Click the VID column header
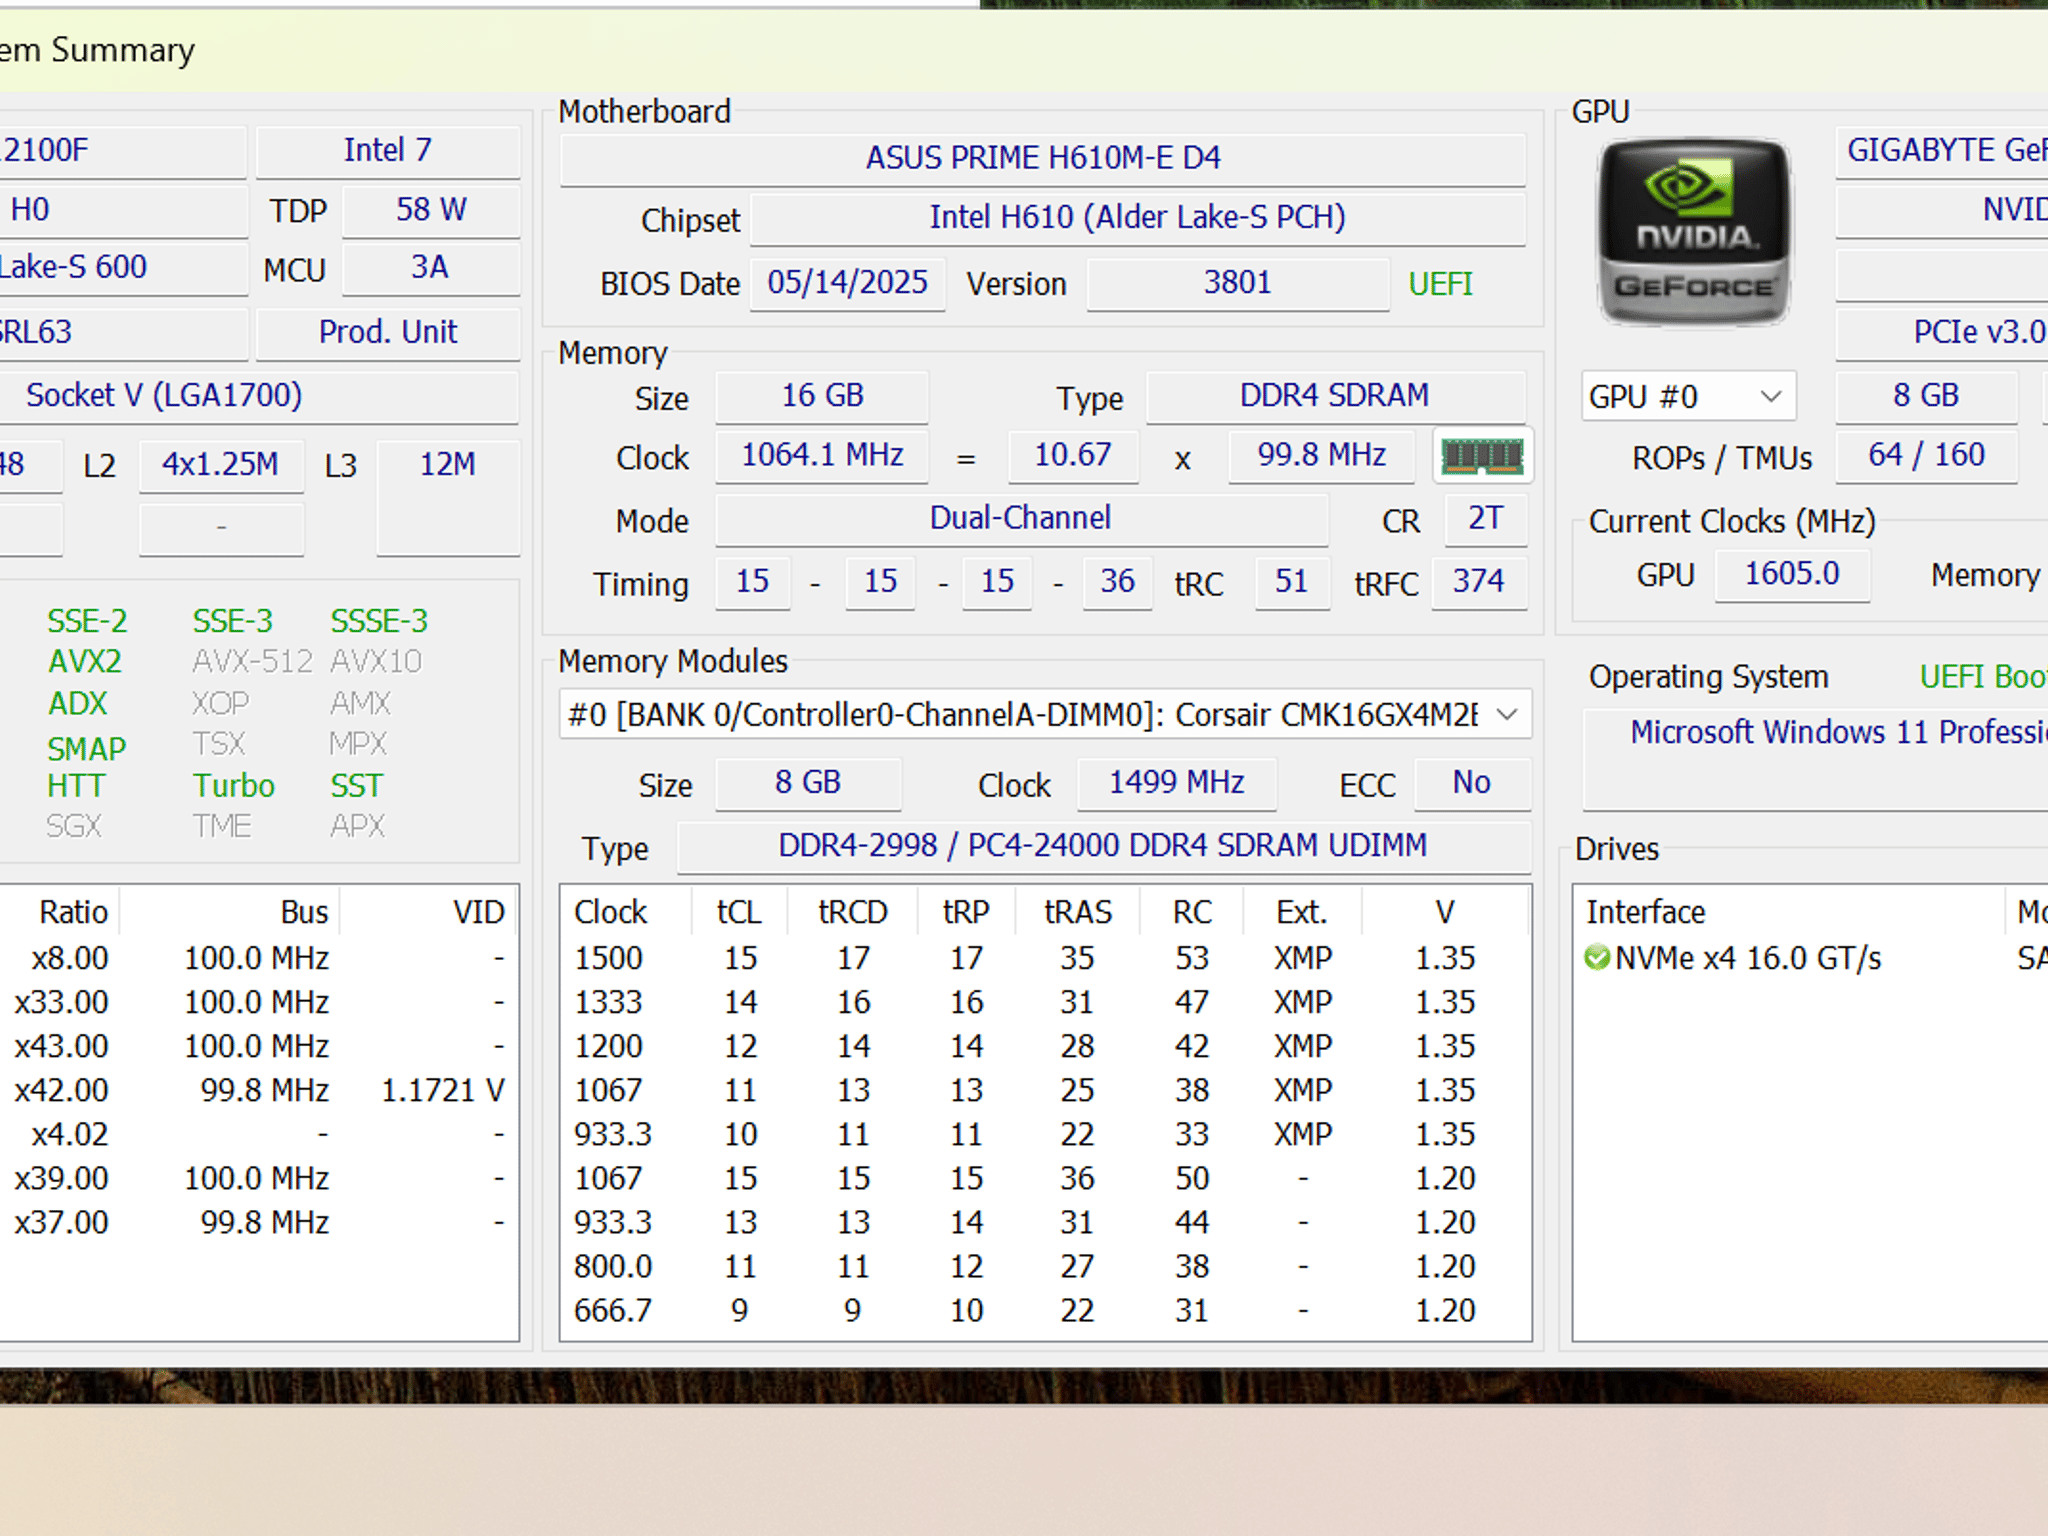The image size is (2048, 1536). tap(430, 912)
